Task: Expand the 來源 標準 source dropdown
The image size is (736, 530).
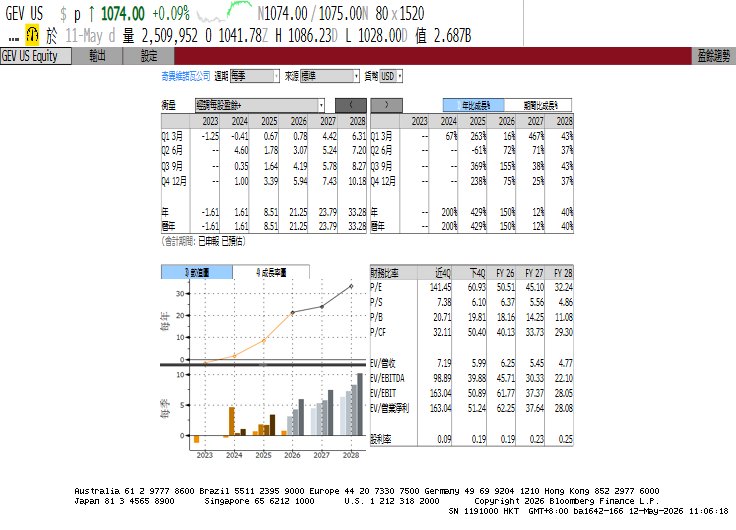Action: pyautogui.click(x=330, y=76)
